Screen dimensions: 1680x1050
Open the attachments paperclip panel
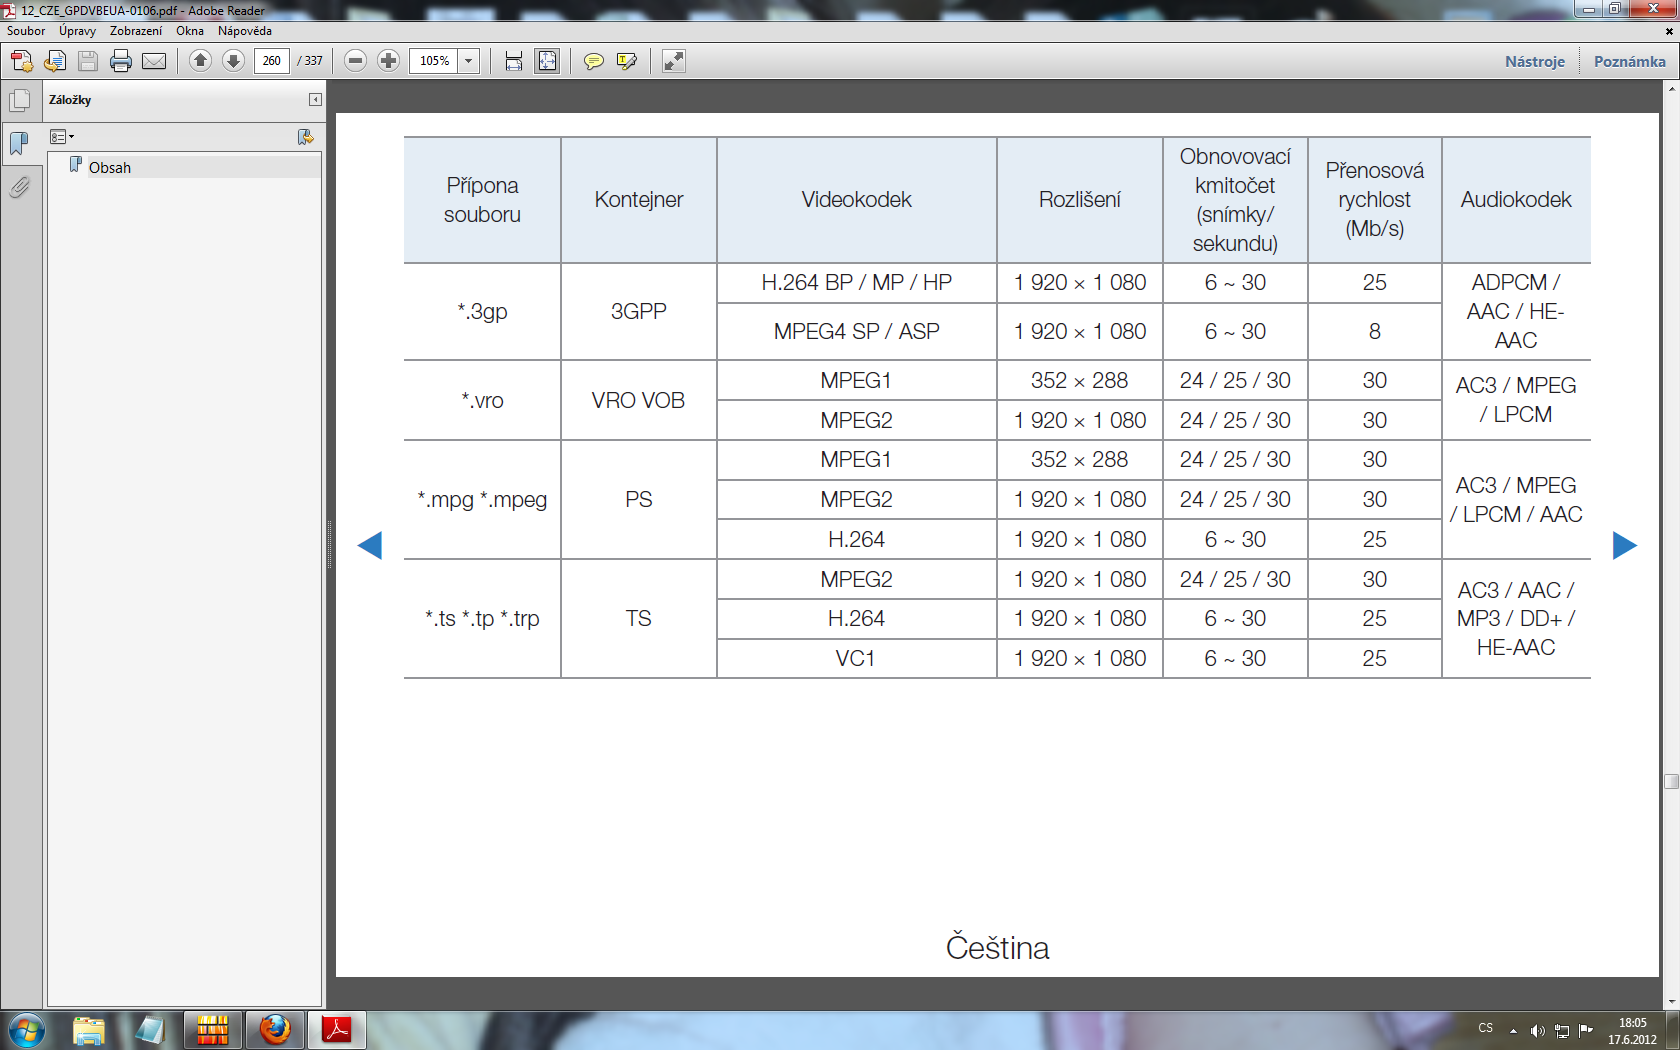point(19,187)
